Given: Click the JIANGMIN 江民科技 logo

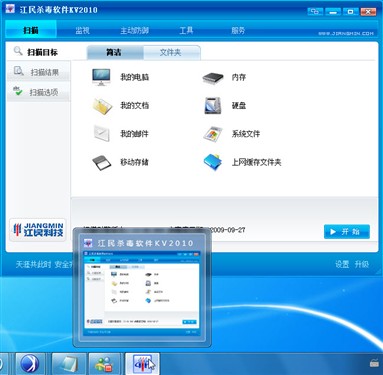Looking at the screenshot, I should tap(38, 230).
